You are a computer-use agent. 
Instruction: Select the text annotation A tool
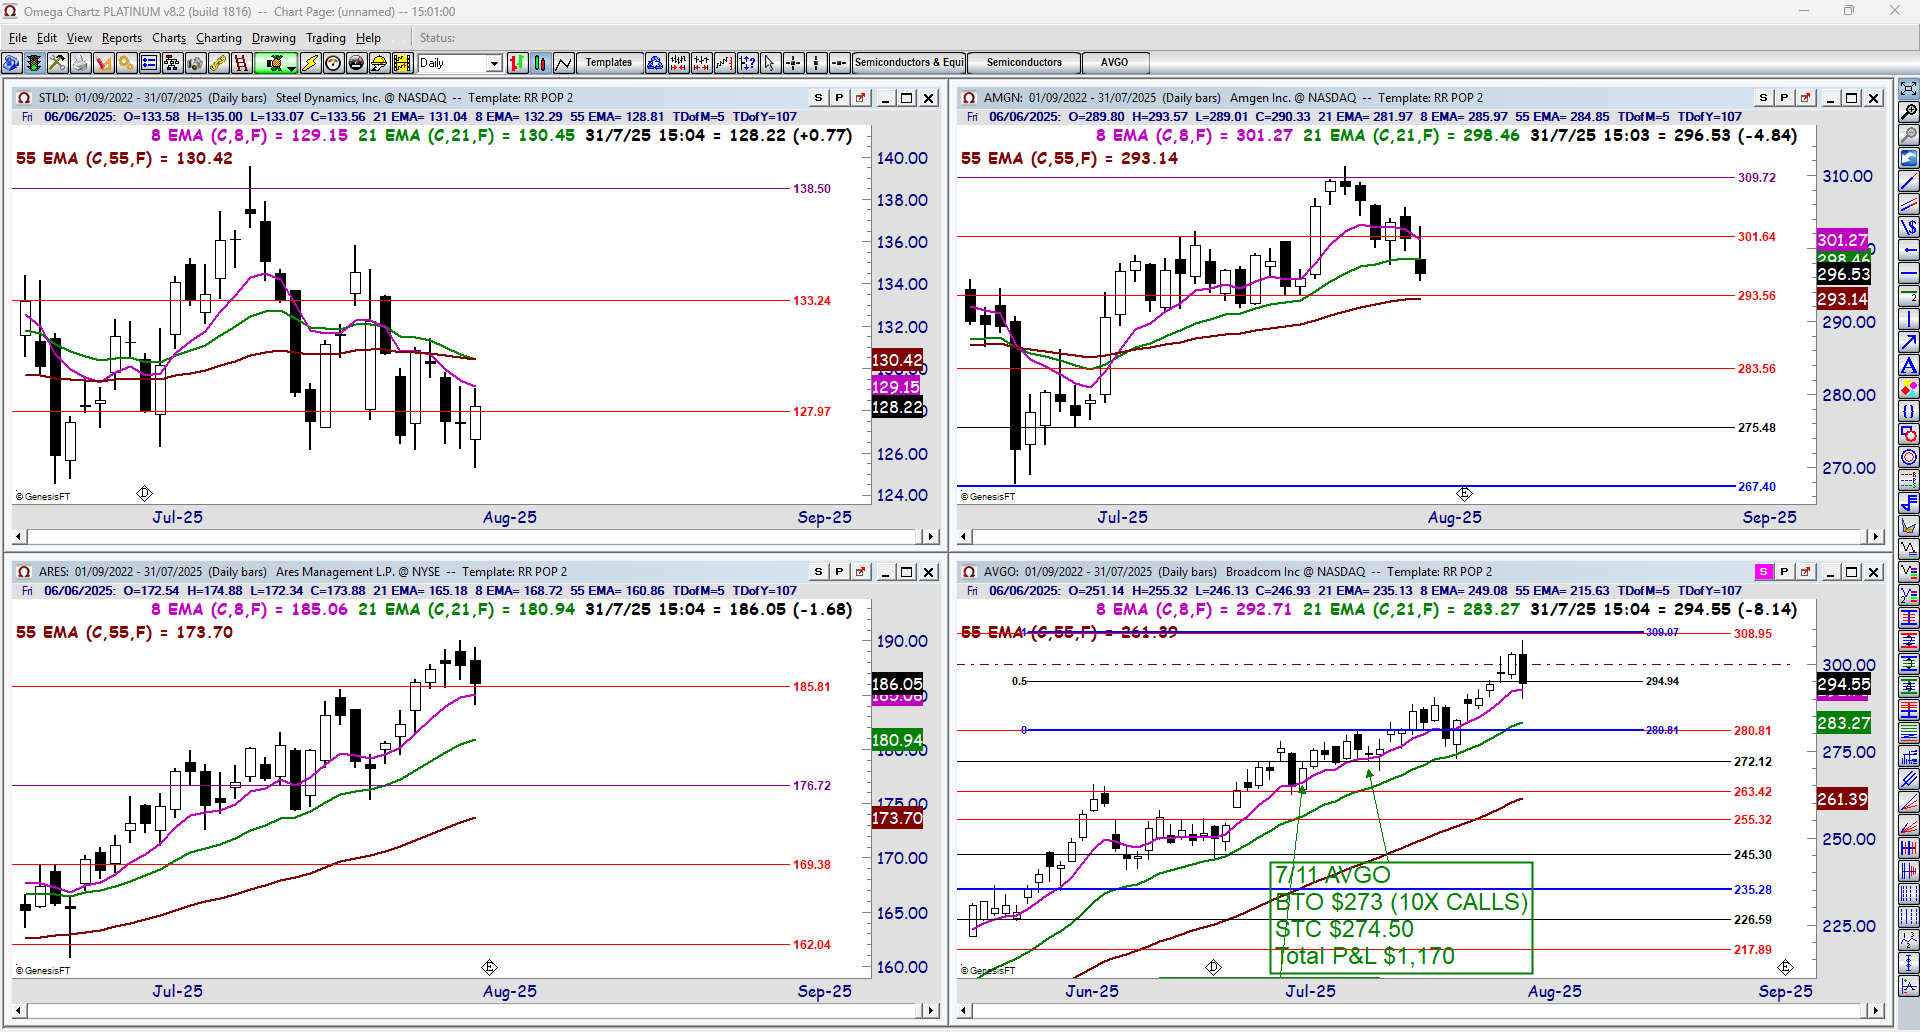(1908, 365)
